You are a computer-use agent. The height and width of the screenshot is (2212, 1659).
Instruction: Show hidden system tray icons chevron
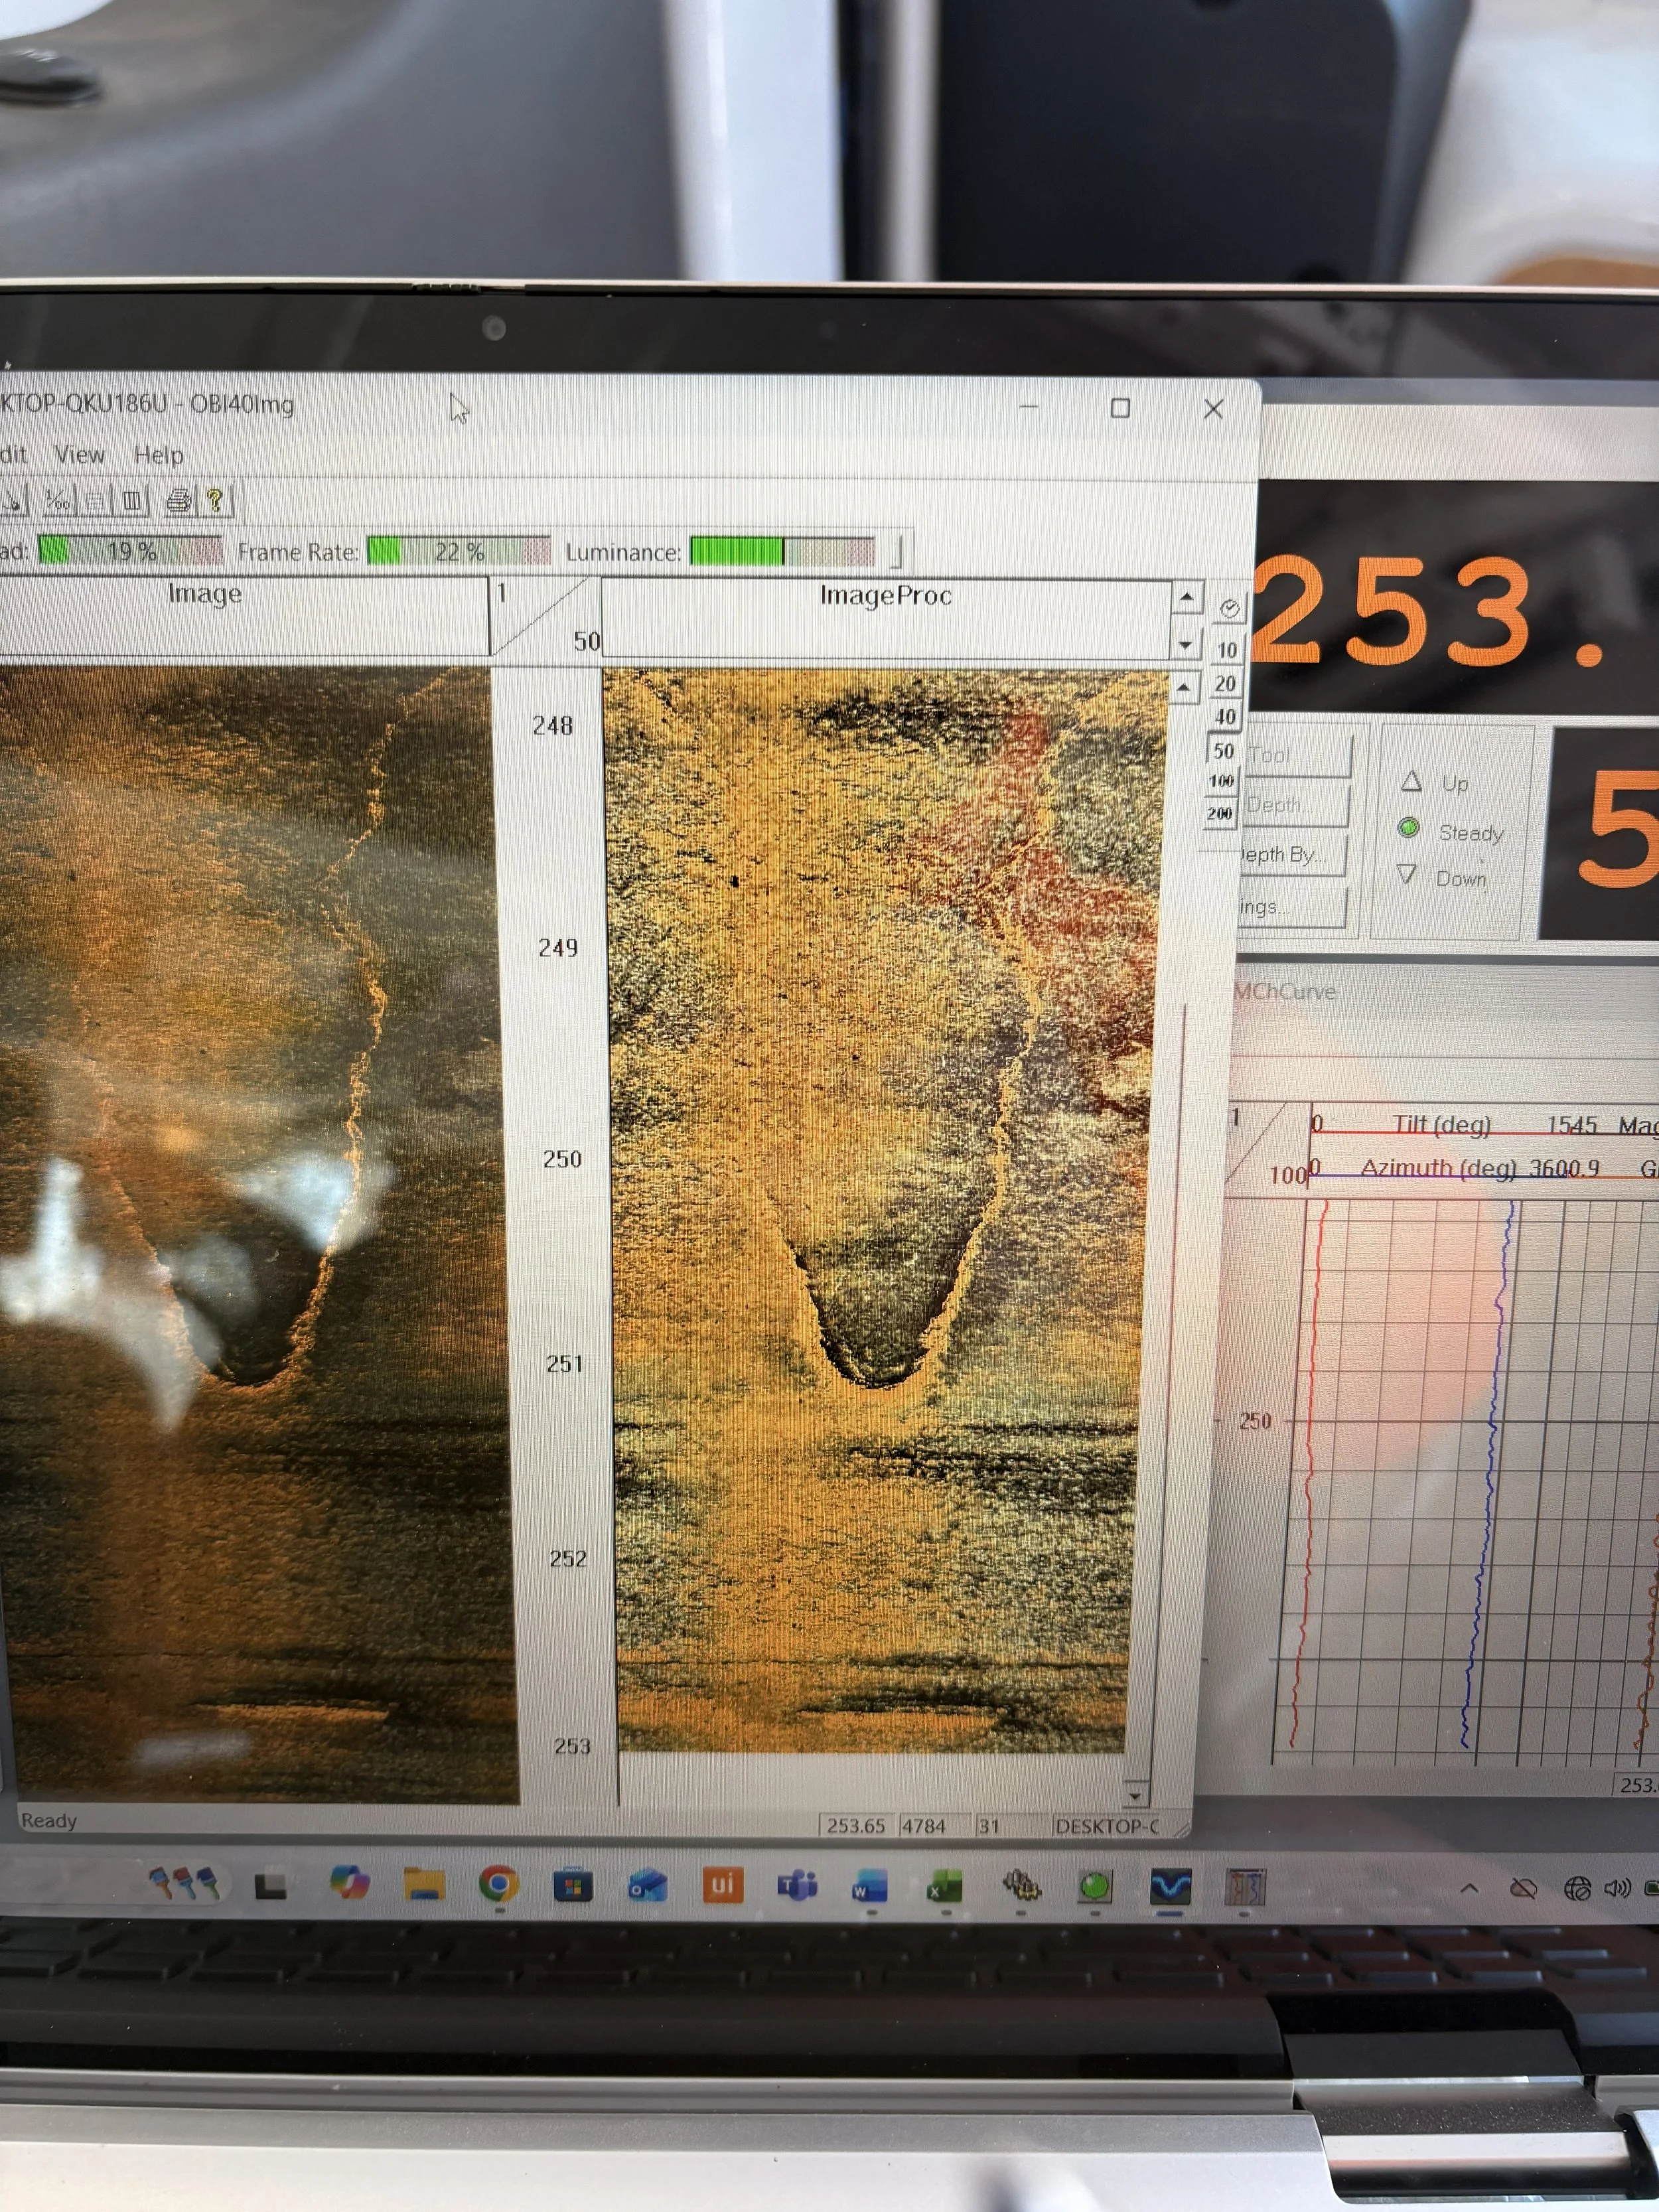(1469, 1889)
